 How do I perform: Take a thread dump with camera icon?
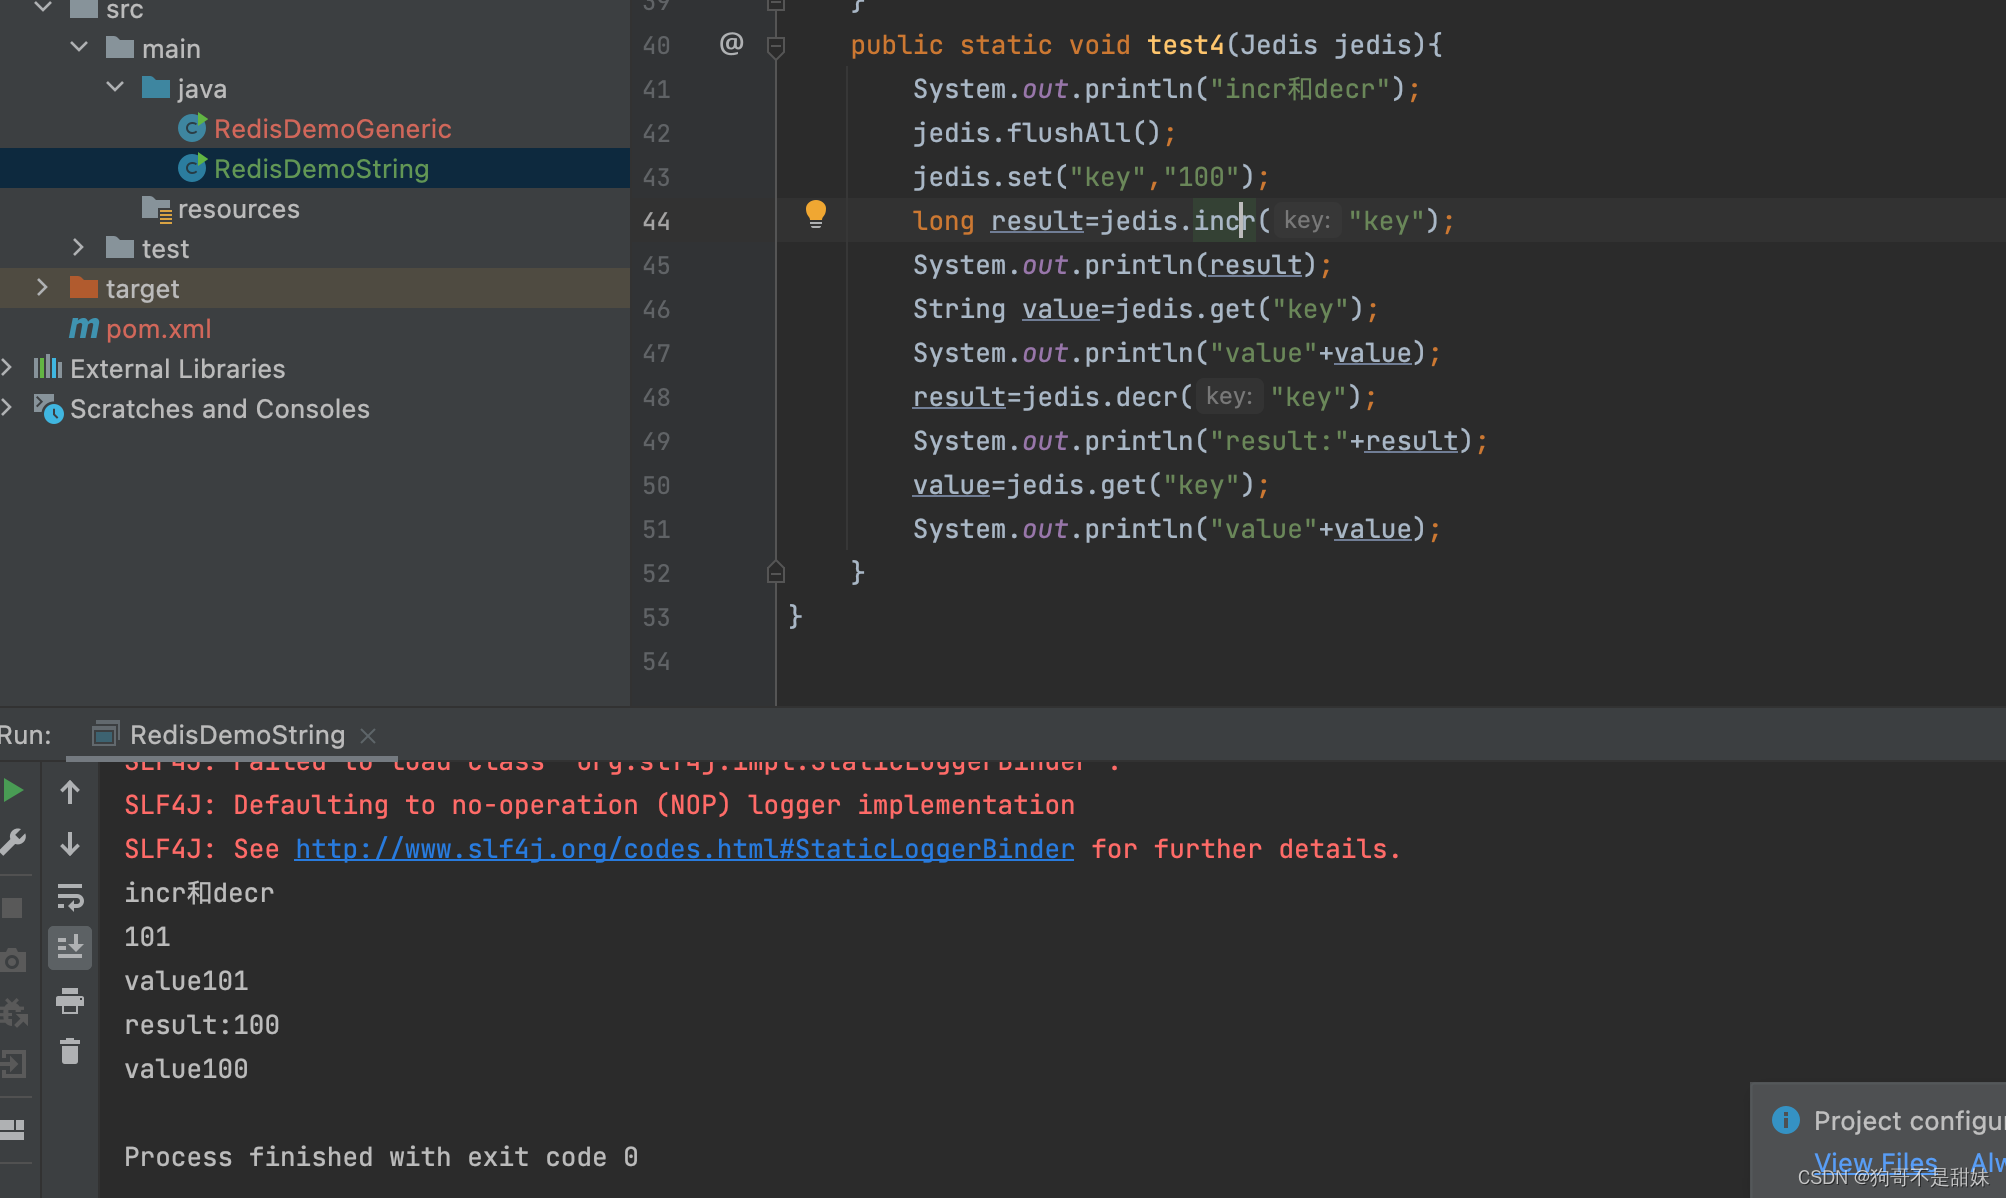pos(14,960)
